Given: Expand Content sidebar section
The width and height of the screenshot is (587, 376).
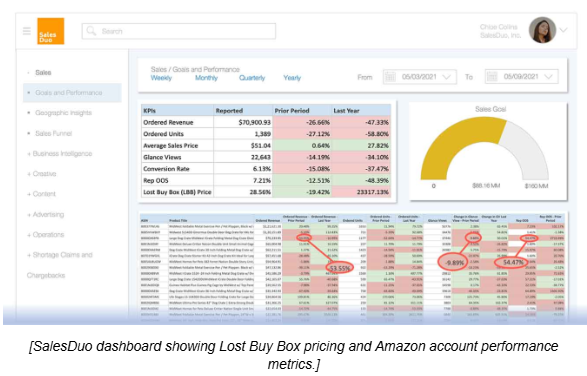Looking at the screenshot, I should pyautogui.click(x=41, y=194).
